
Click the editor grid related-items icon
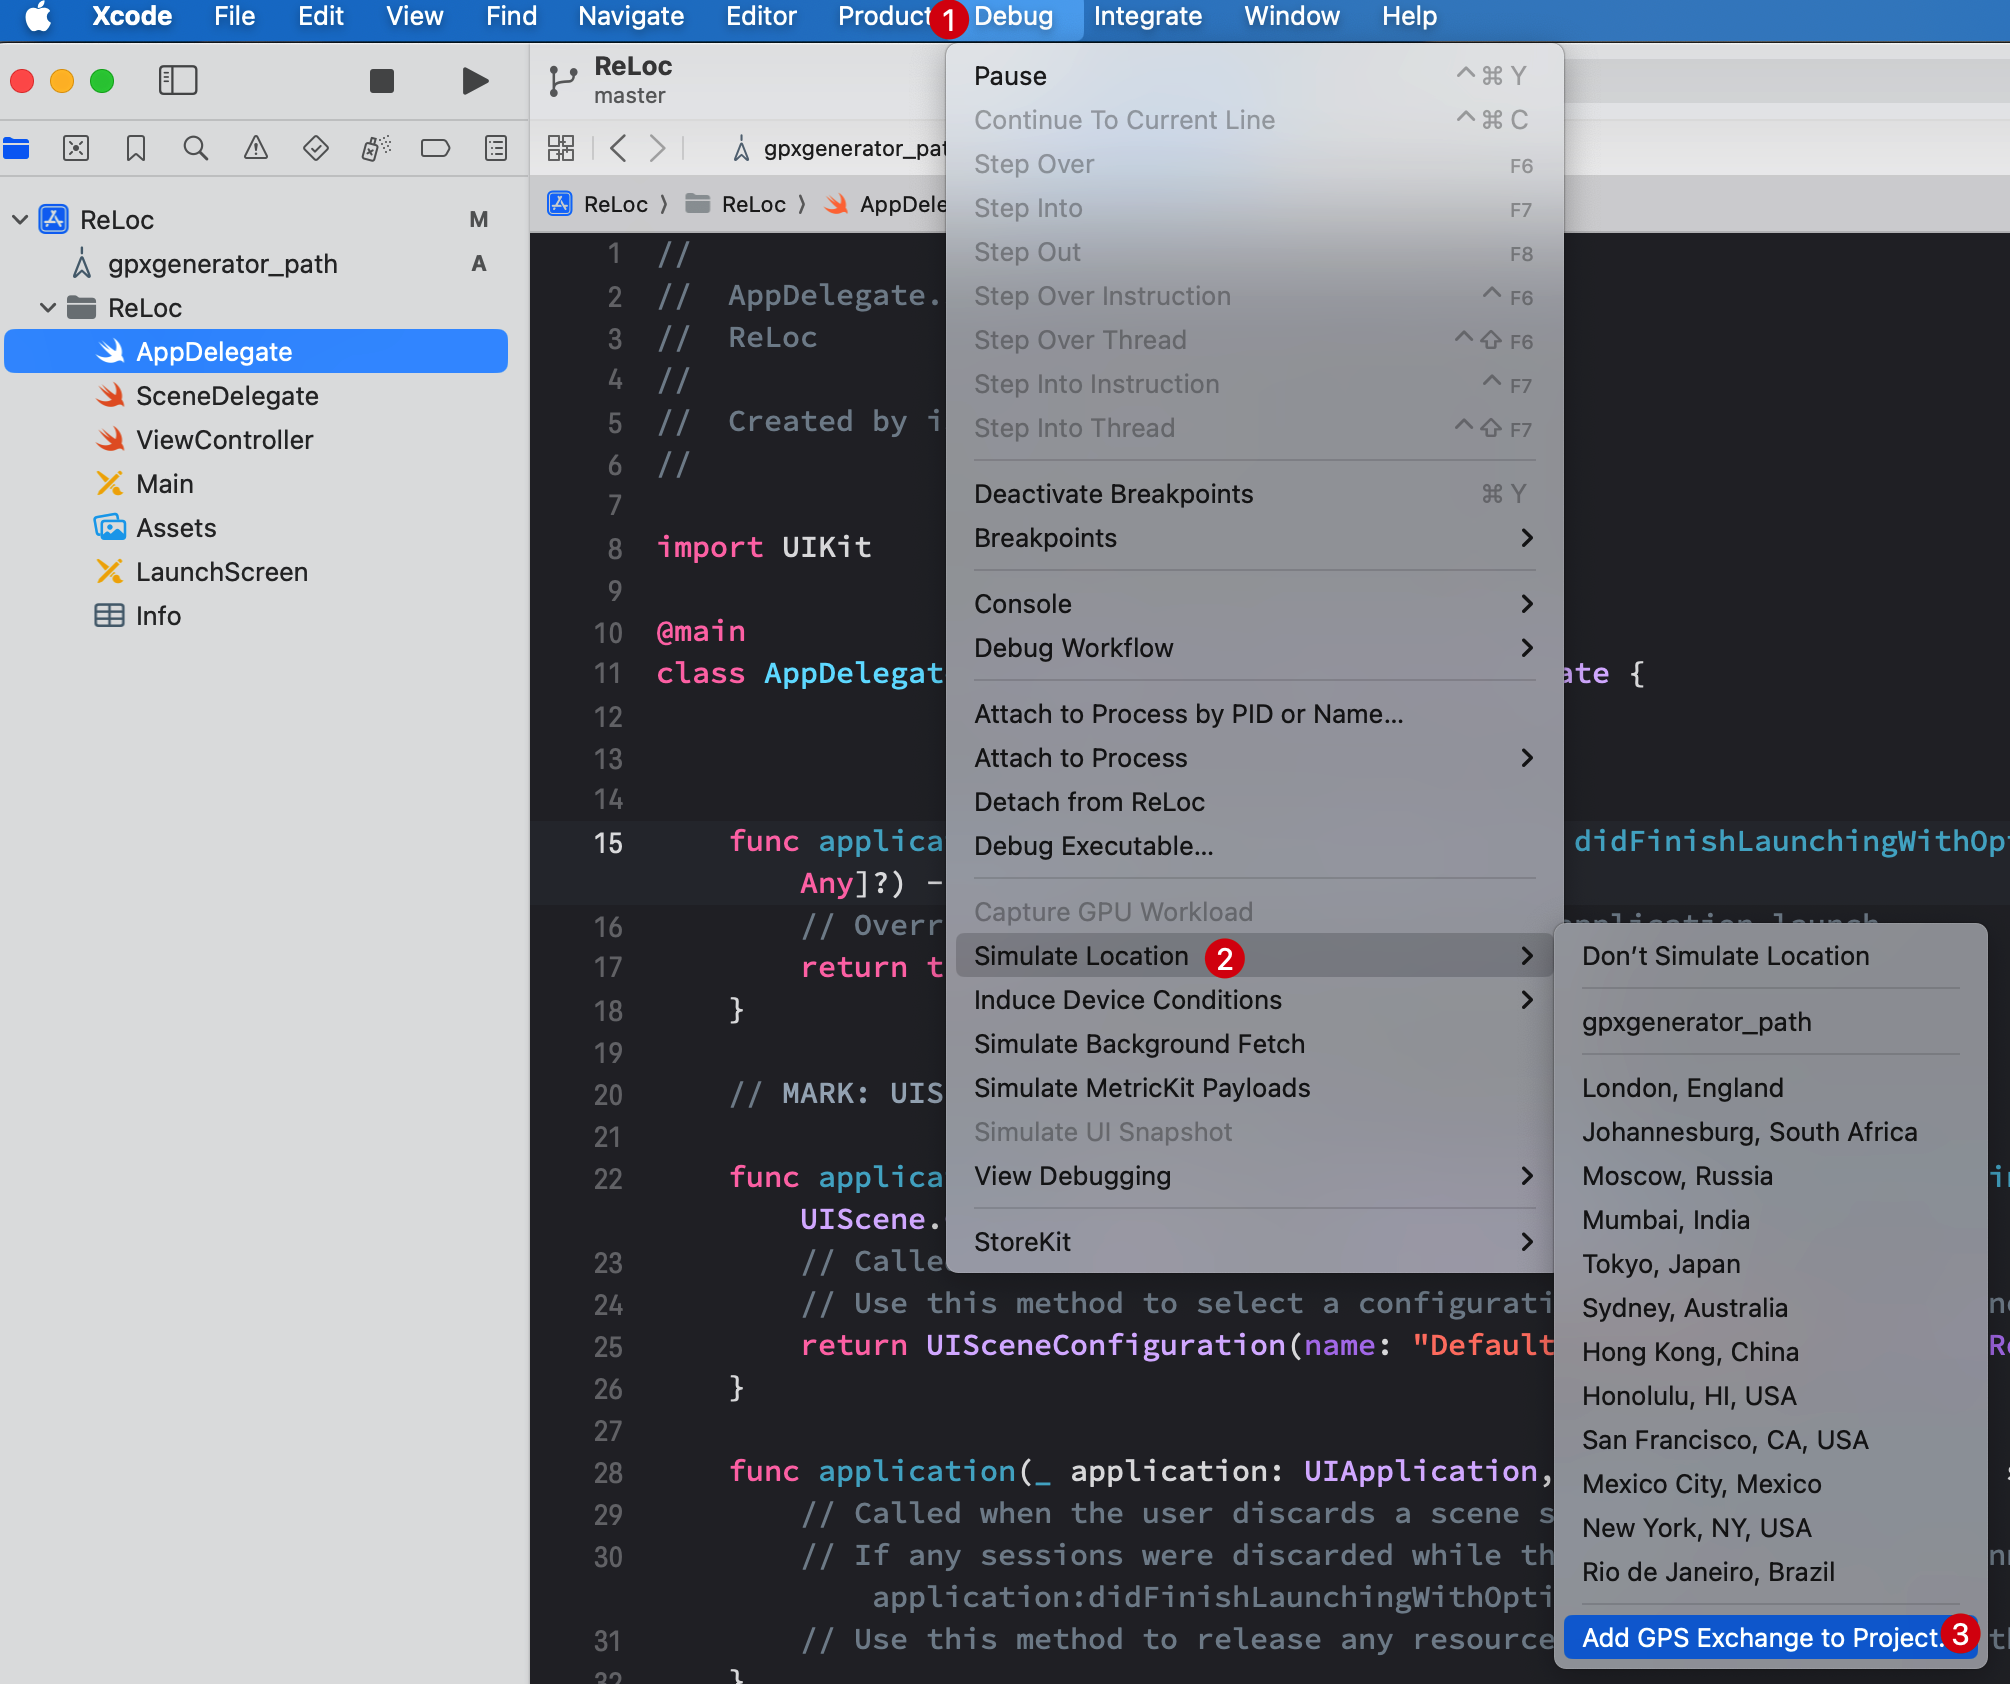coord(561,149)
